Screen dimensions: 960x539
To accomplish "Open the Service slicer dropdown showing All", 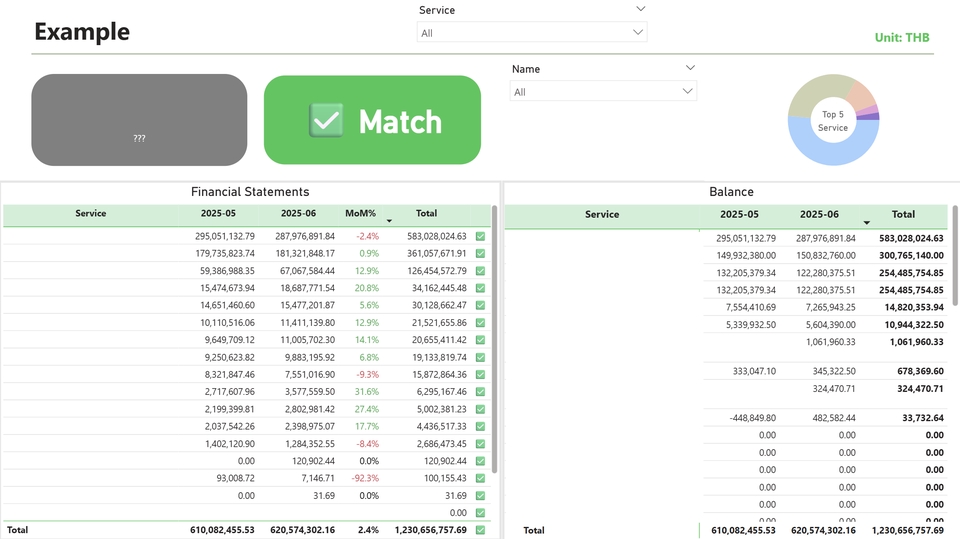I will point(531,33).
